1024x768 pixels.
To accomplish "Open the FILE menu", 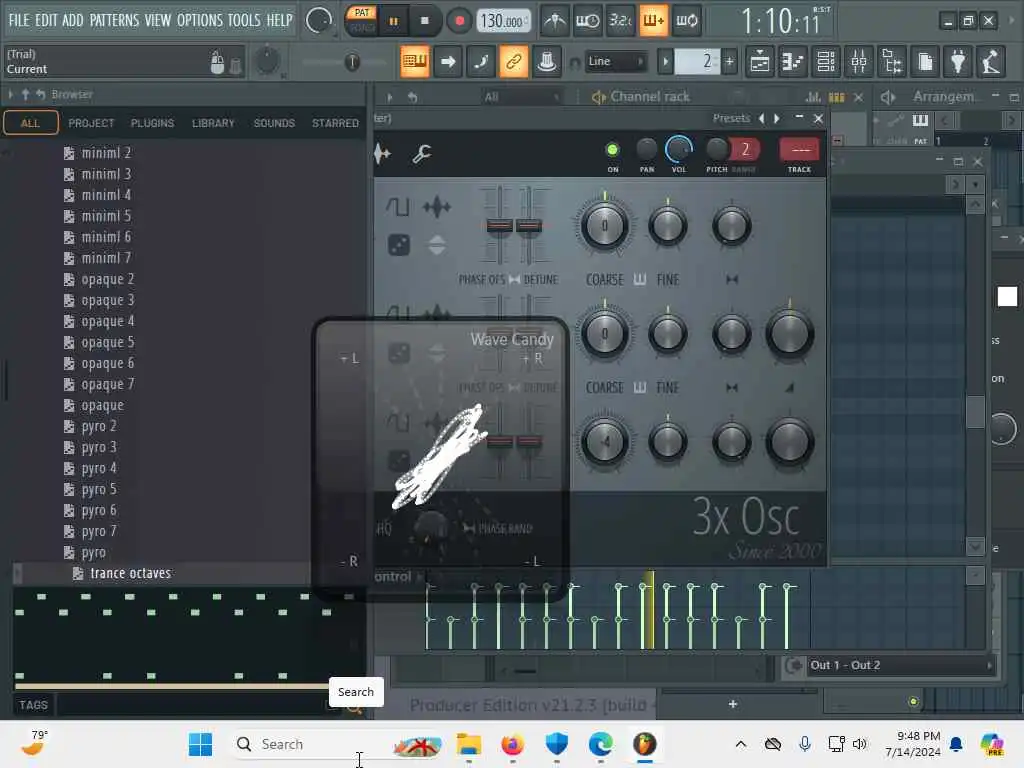I will click(x=19, y=20).
